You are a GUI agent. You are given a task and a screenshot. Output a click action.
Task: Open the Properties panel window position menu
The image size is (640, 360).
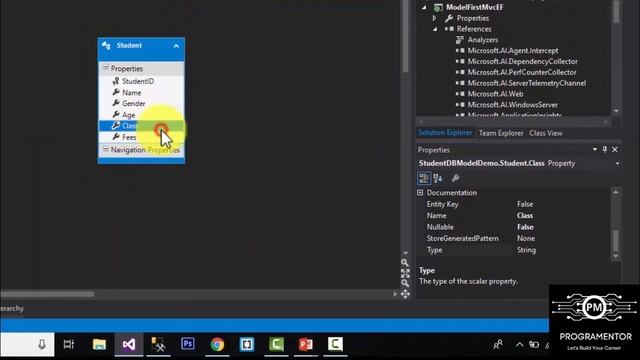pyautogui.click(x=595, y=150)
